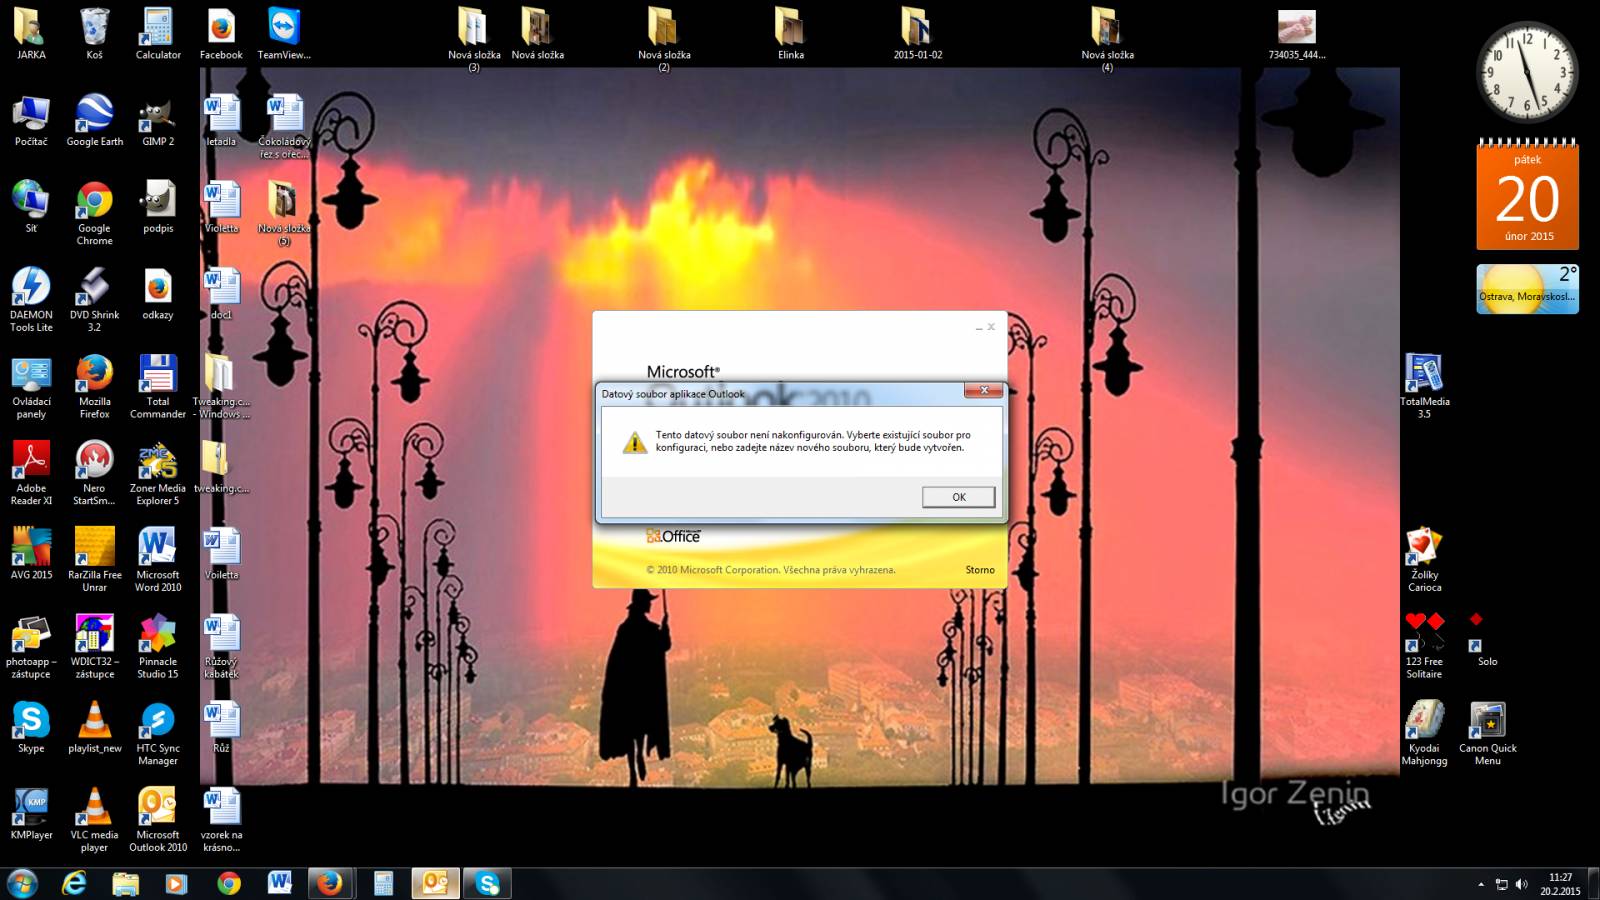
Task: Open the letadla Word document
Action: 221,120
